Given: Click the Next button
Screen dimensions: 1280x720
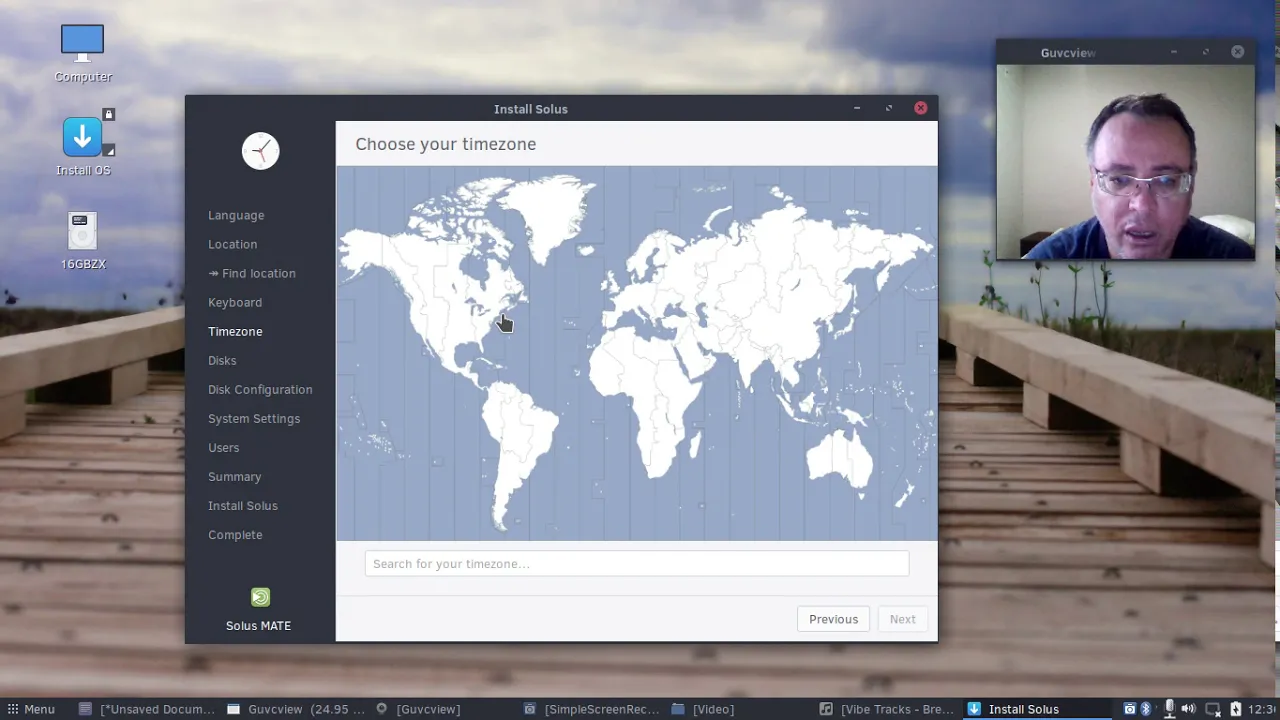Looking at the screenshot, I should [902, 619].
